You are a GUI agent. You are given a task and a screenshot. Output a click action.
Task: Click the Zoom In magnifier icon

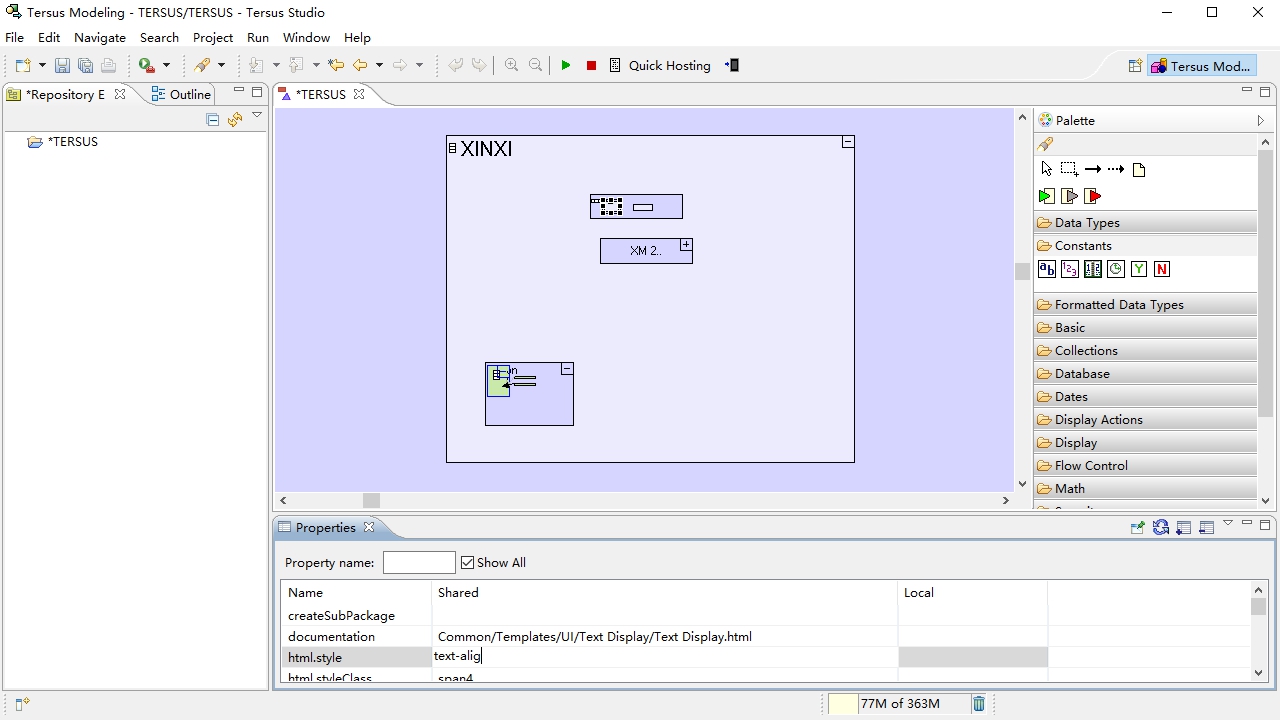[x=512, y=66]
